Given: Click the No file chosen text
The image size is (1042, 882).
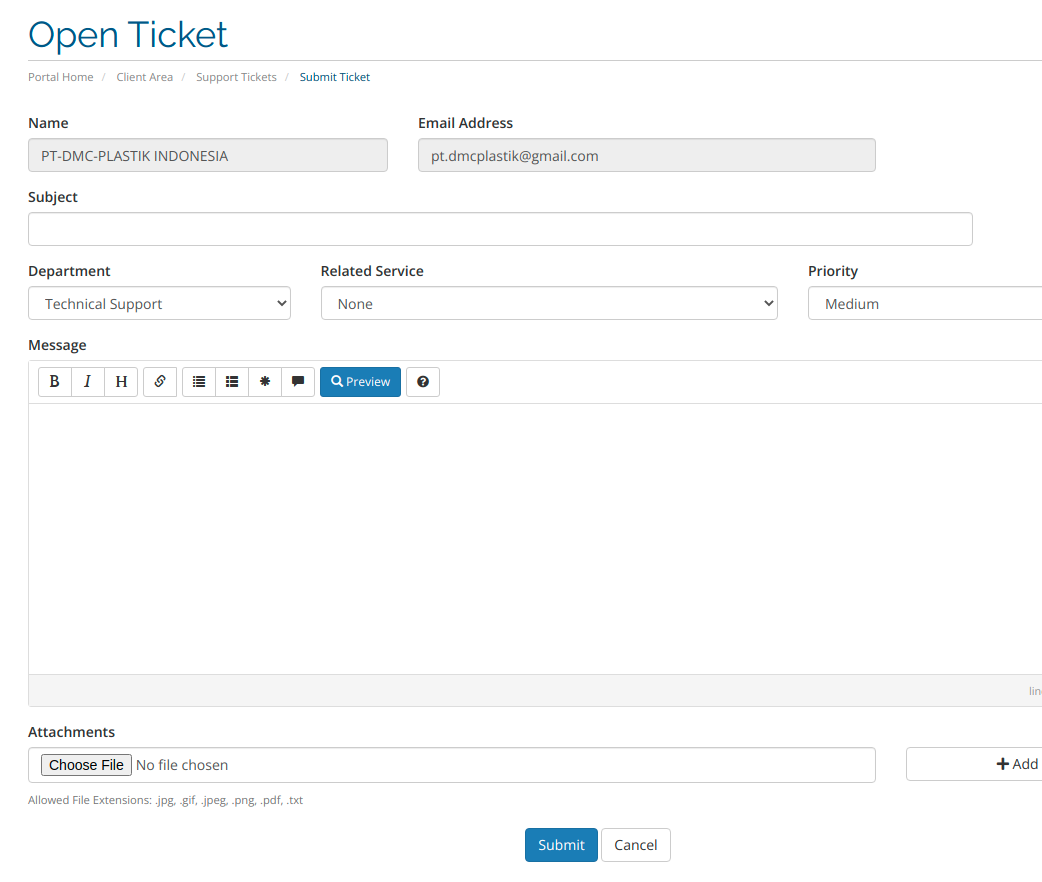Looking at the screenshot, I should (182, 765).
